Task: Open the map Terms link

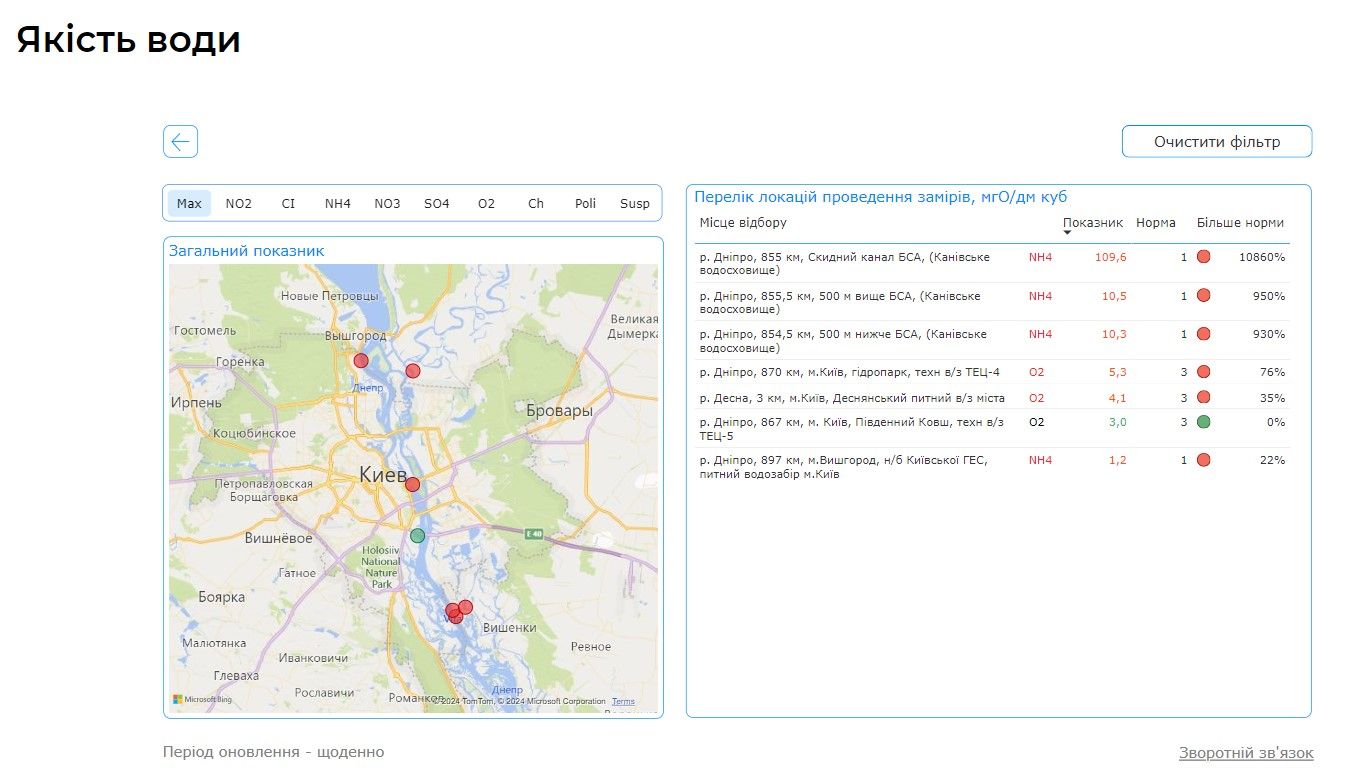Action: [623, 701]
